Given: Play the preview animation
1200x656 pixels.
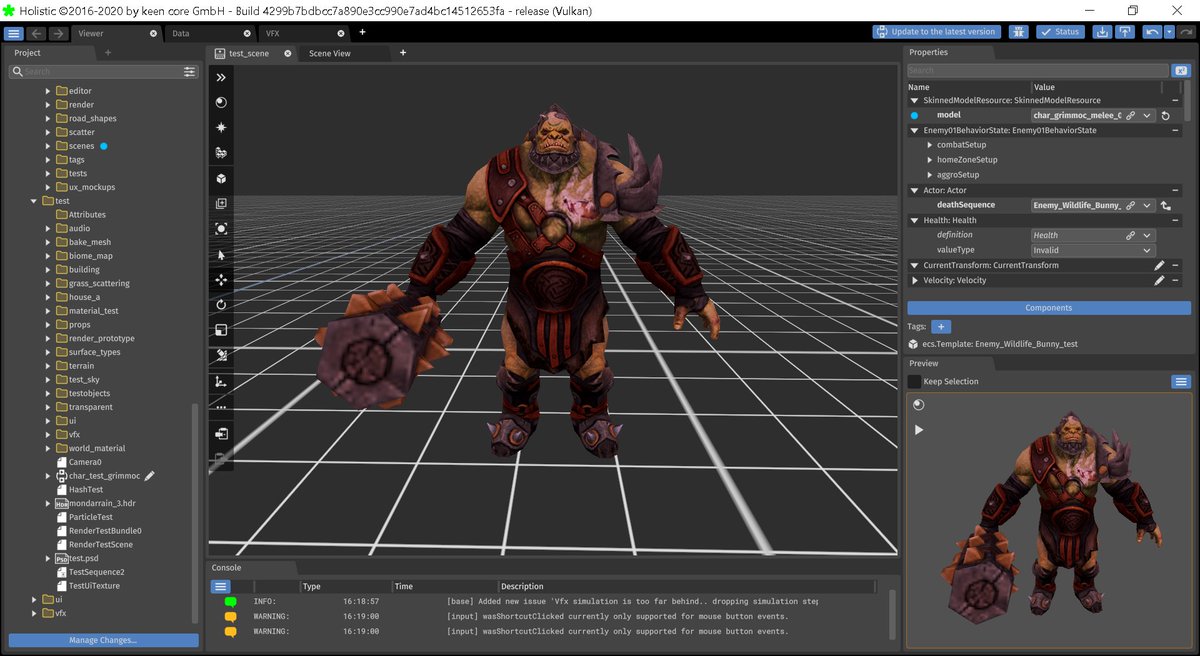Looking at the screenshot, I should coord(919,430).
